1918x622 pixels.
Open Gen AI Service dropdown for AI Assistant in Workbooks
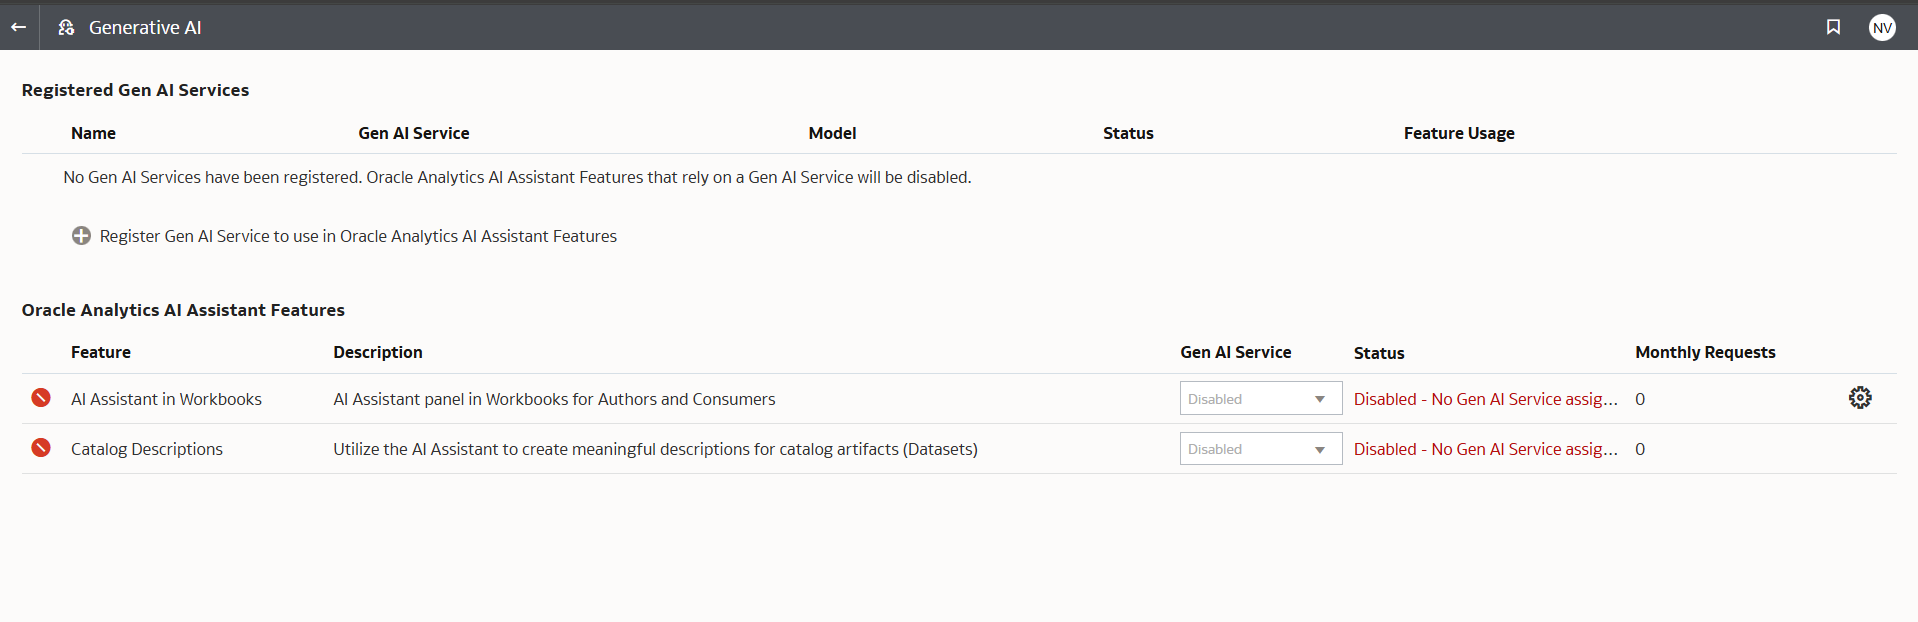1261,399
